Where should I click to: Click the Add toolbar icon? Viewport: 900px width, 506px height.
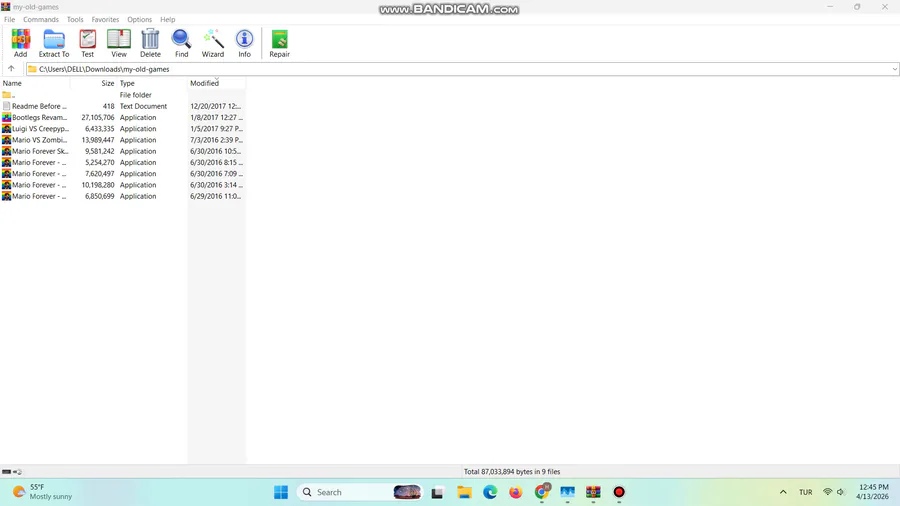(21, 43)
